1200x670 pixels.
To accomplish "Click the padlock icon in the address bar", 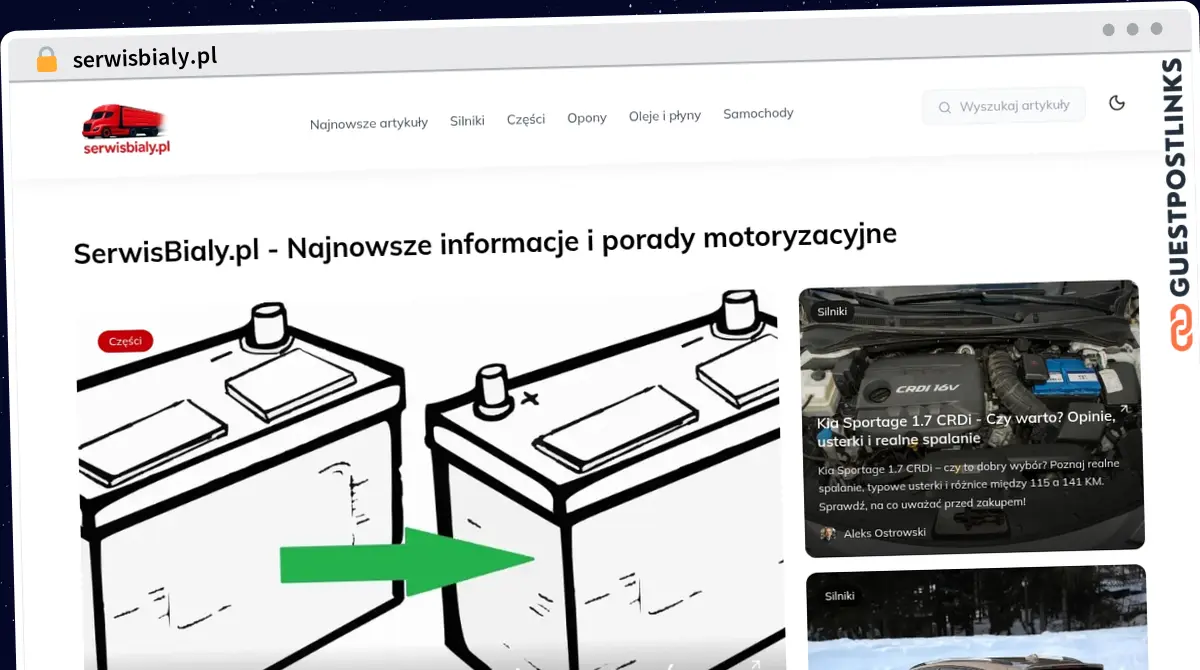I will 46,60.
